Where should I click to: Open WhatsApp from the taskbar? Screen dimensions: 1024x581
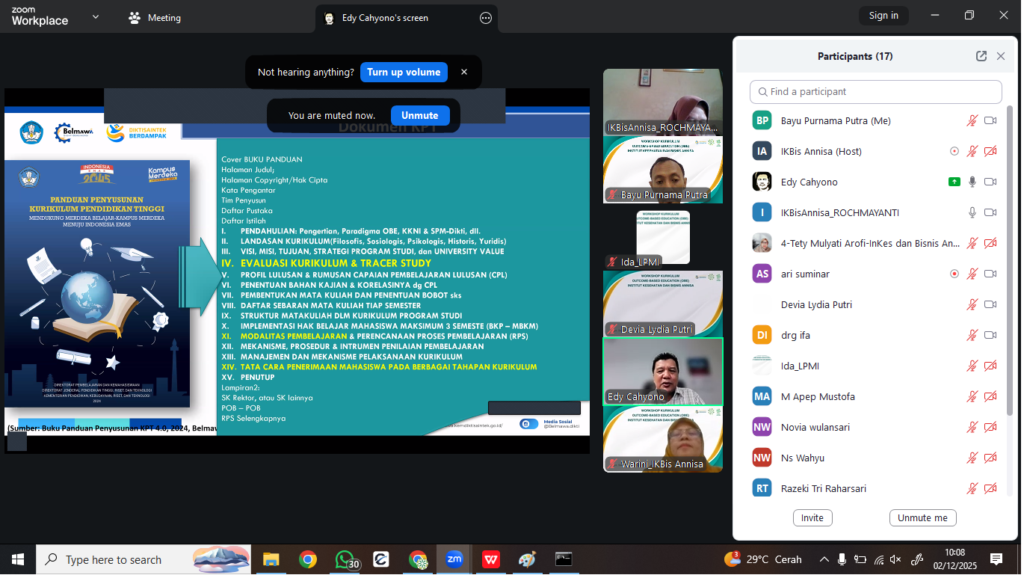345,560
